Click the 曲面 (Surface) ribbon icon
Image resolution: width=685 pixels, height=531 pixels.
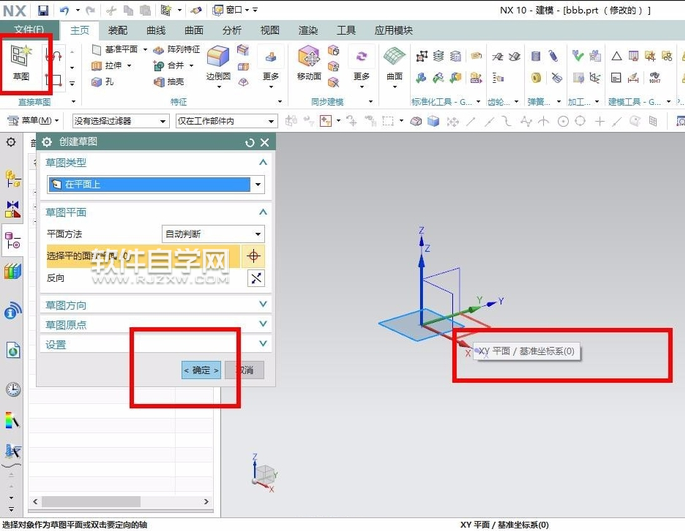395,60
